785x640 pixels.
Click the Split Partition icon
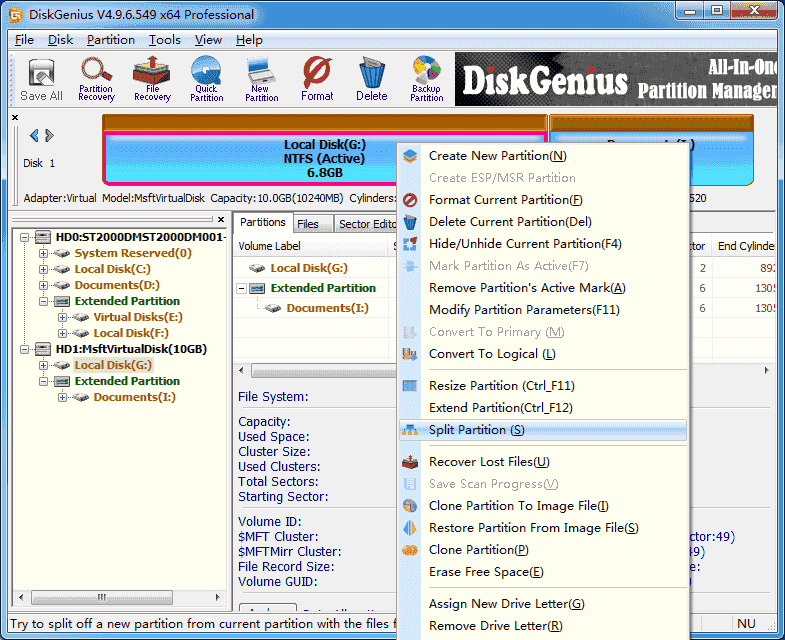tap(410, 430)
